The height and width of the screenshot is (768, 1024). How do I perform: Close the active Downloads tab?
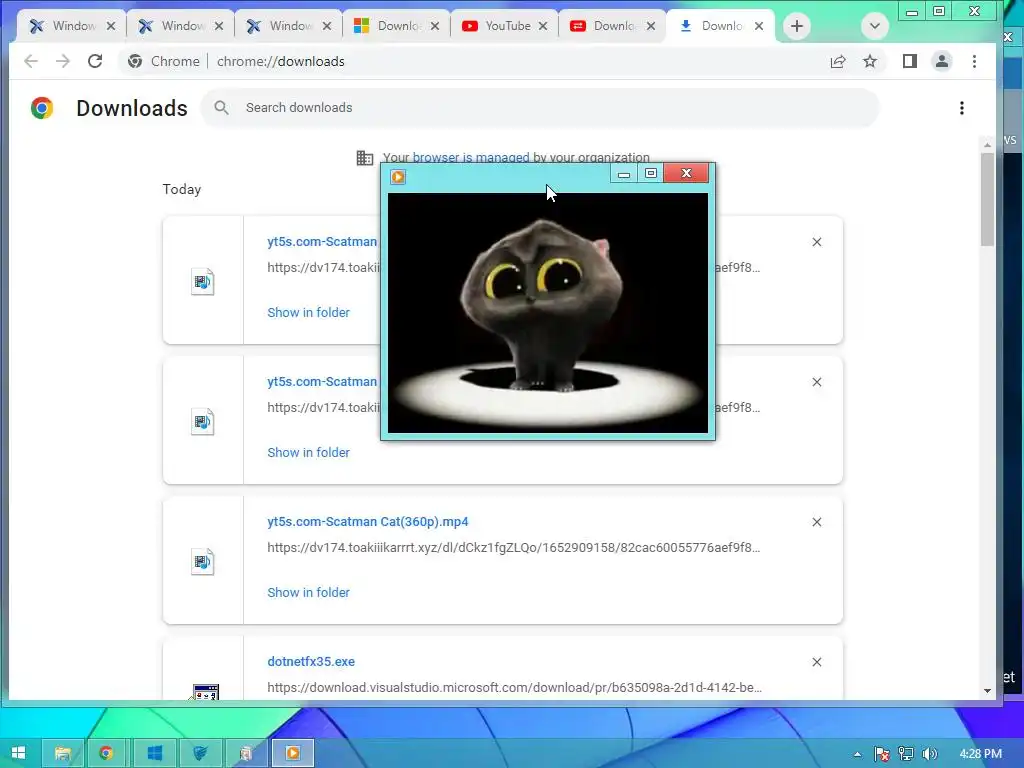(x=759, y=26)
